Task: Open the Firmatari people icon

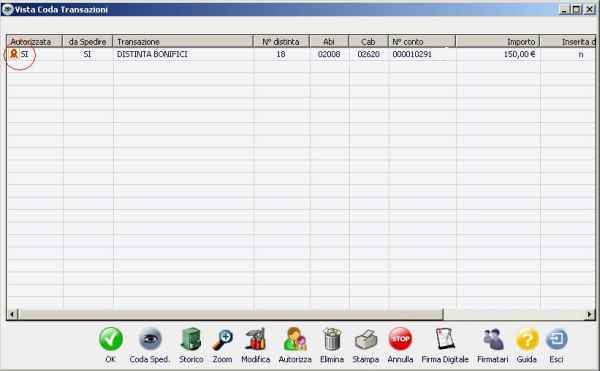Action: pyautogui.click(x=493, y=339)
